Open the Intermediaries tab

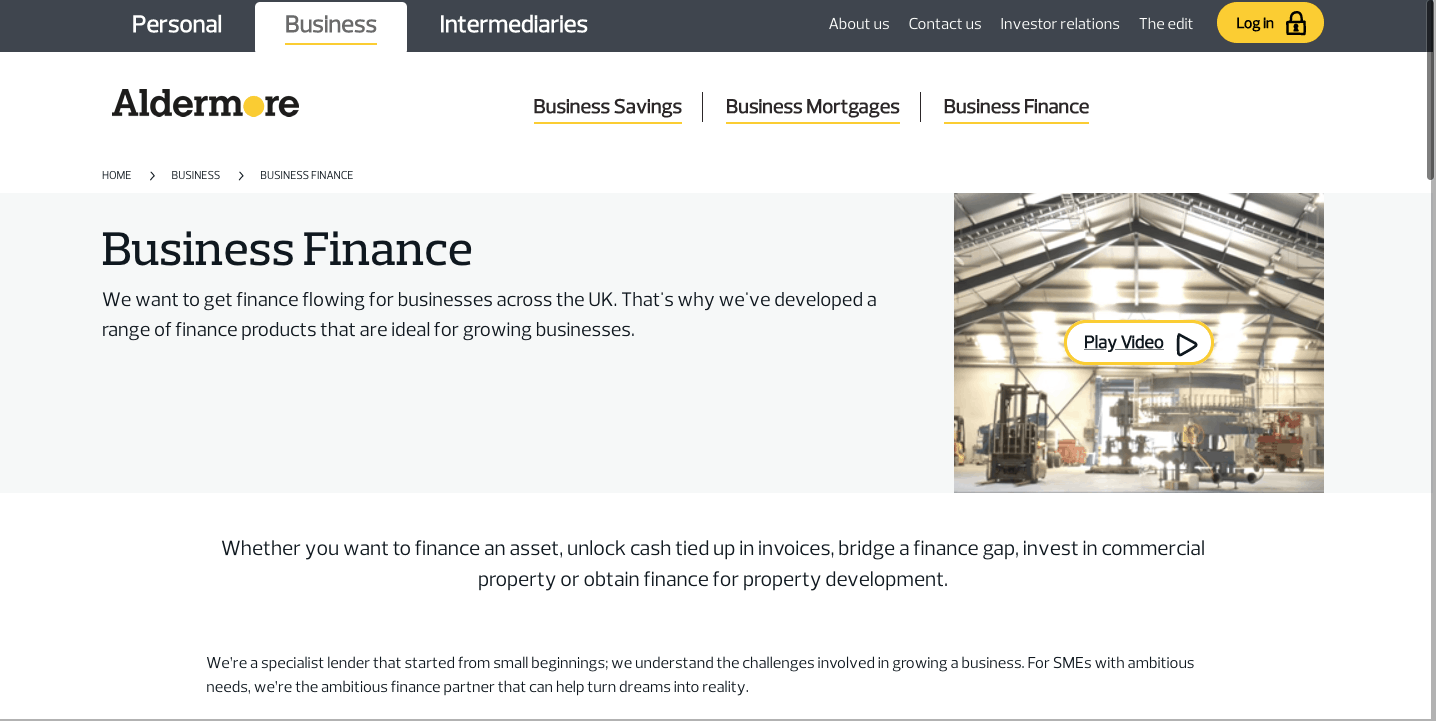(x=513, y=25)
